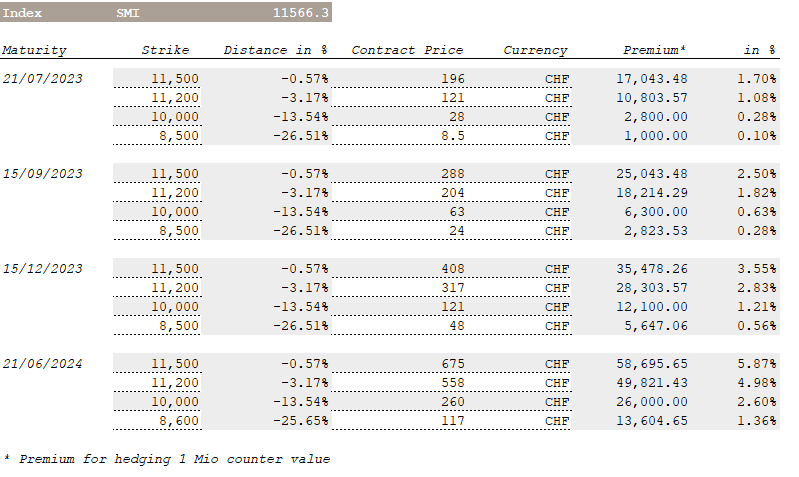Viewport: 799px width, 477px height.
Task: Click contract price 260
Action: pyautogui.click(x=452, y=402)
